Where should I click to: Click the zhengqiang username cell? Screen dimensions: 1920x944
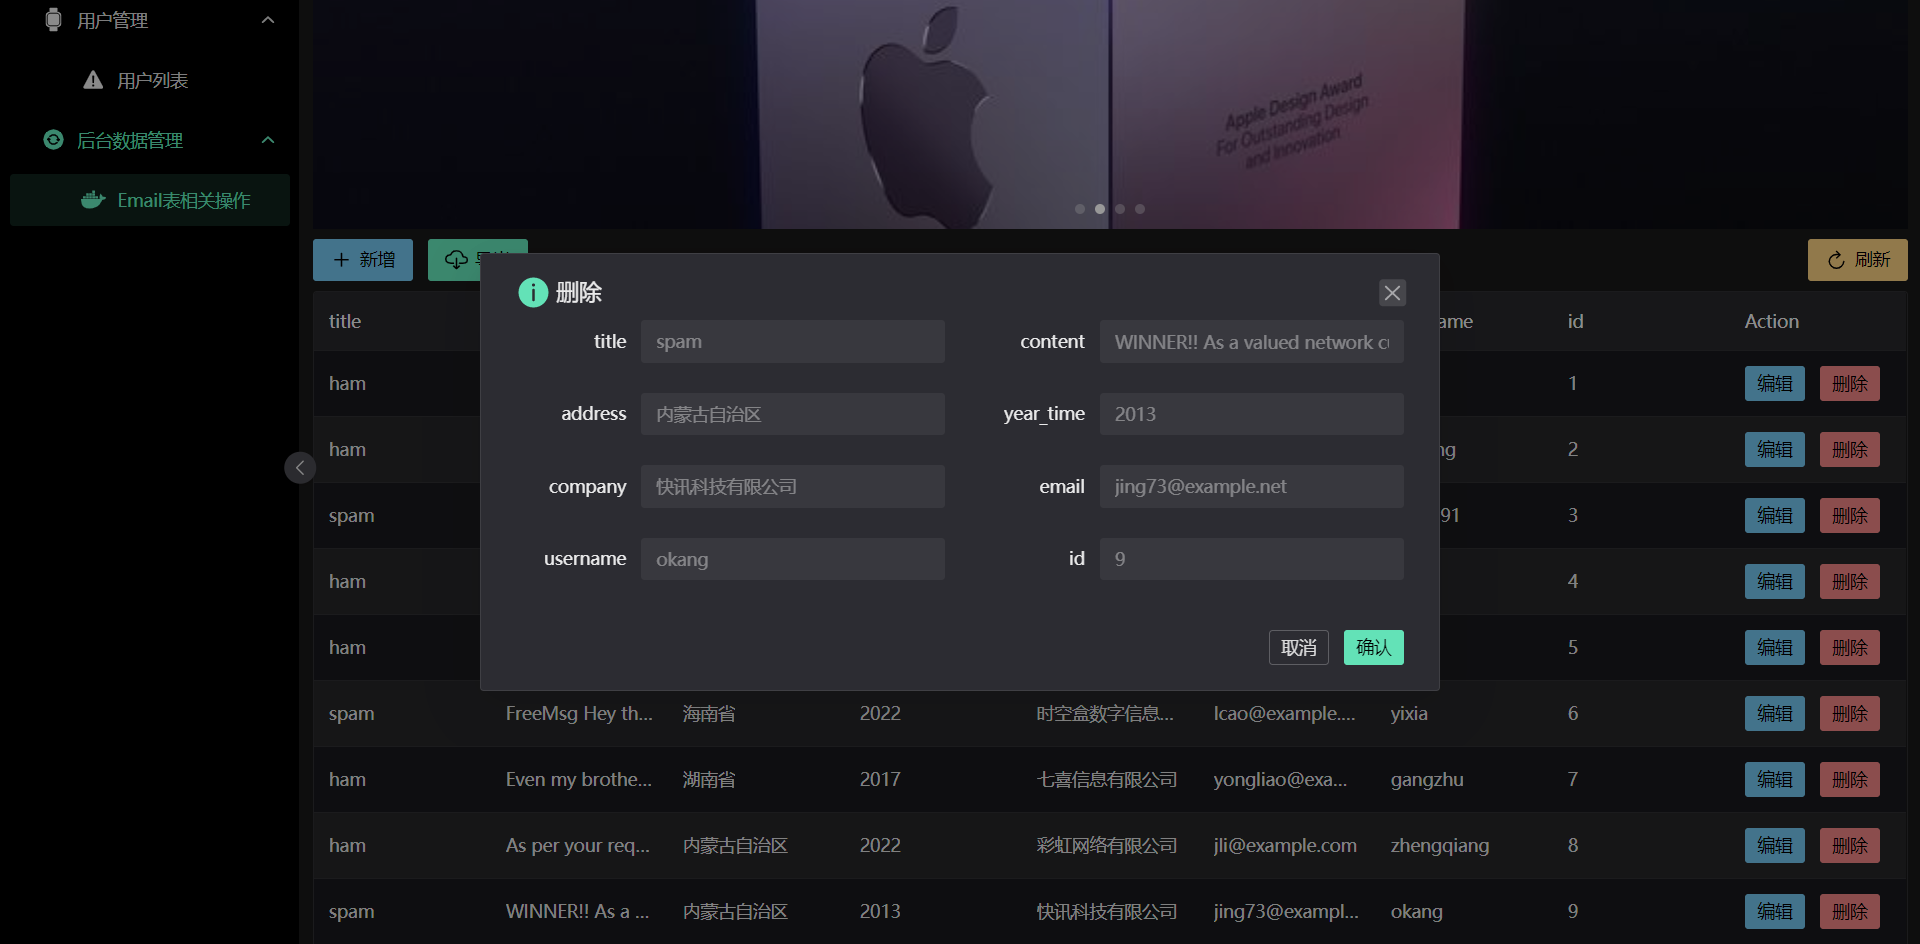coord(1440,846)
